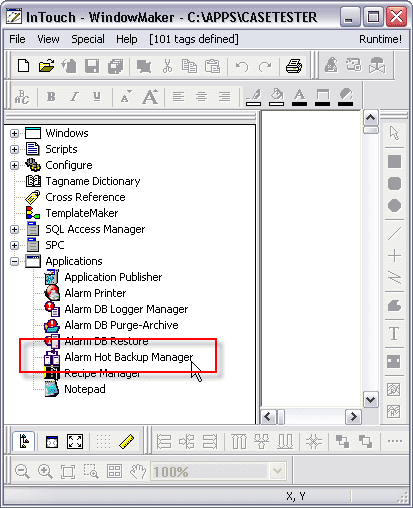Toggle Hide/Restore All toolbars icon
This screenshot has height=508, width=413.
click(52, 442)
